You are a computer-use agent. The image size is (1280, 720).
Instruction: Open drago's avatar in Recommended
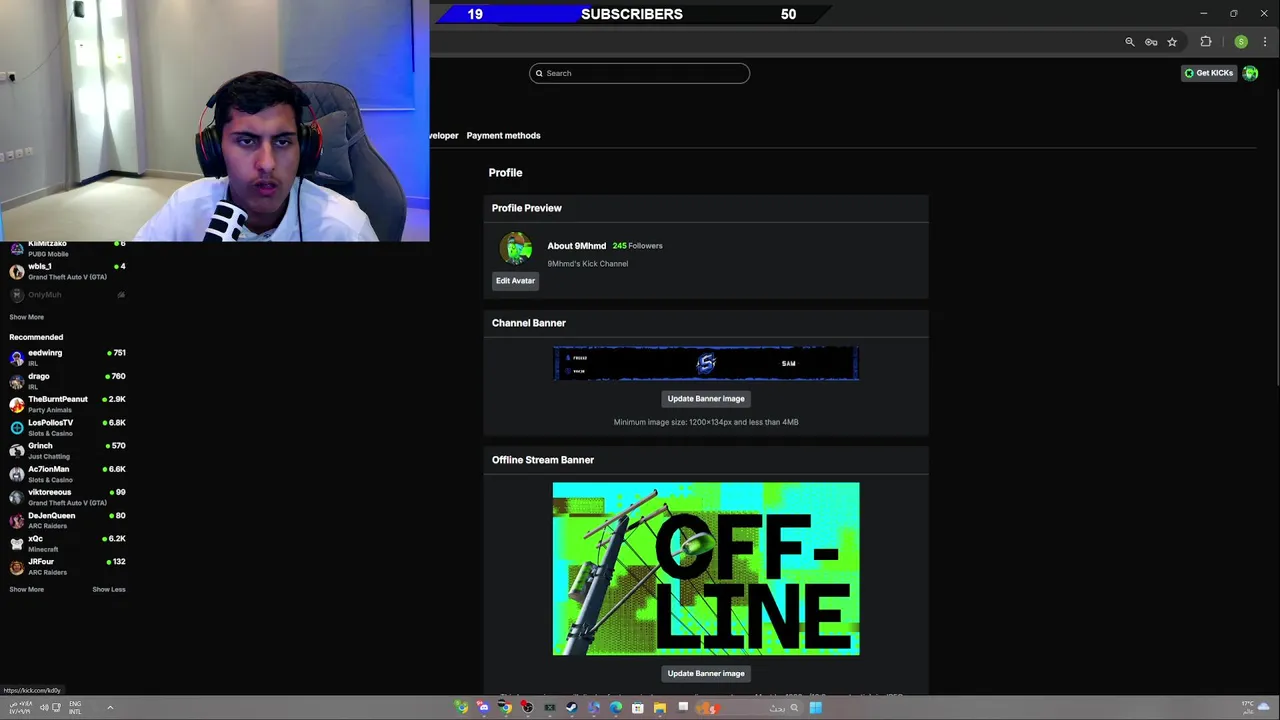point(17,381)
